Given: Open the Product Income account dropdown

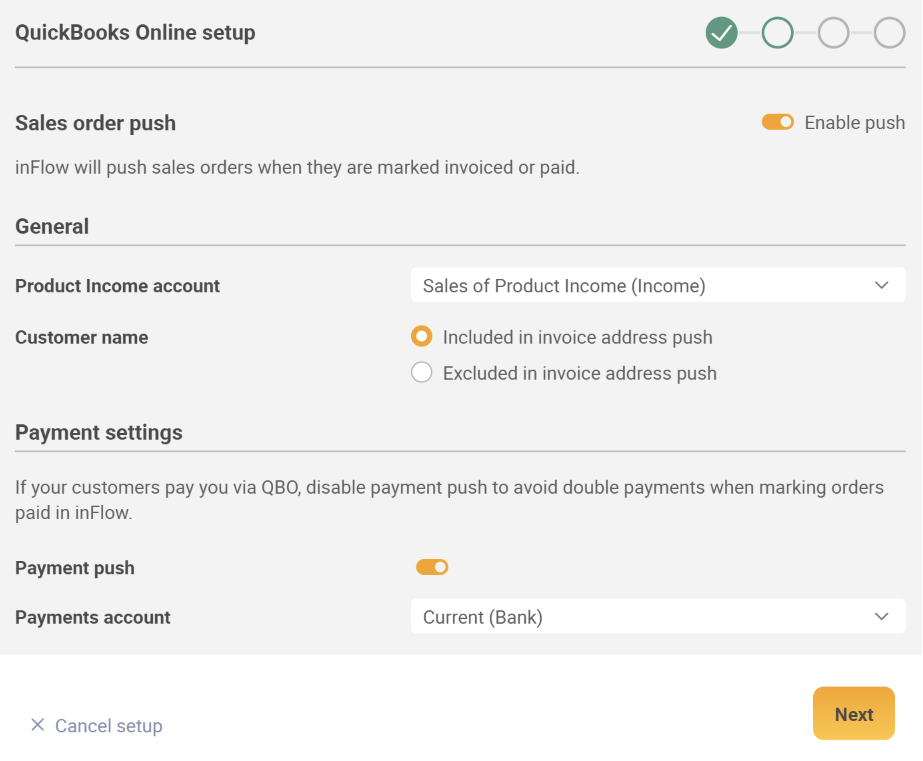Looking at the screenshot, I should [658, 285].
